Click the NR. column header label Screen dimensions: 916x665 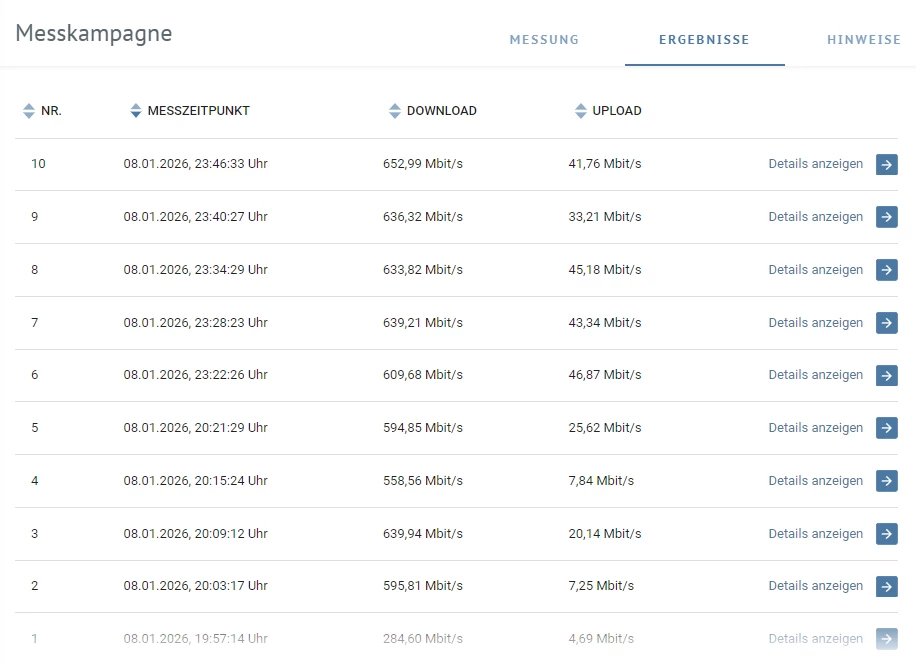51,110
